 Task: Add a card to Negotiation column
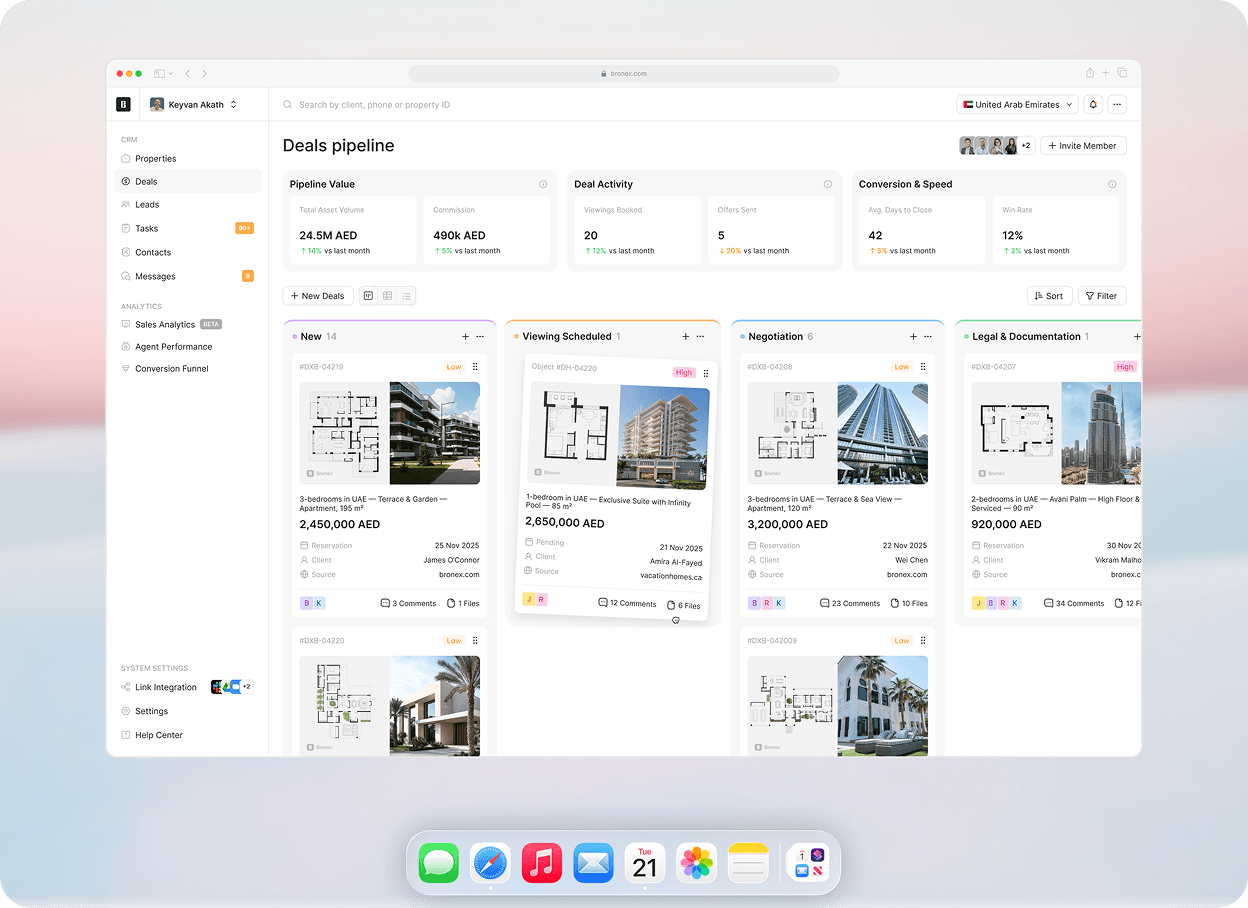click(x=913, y=337)
